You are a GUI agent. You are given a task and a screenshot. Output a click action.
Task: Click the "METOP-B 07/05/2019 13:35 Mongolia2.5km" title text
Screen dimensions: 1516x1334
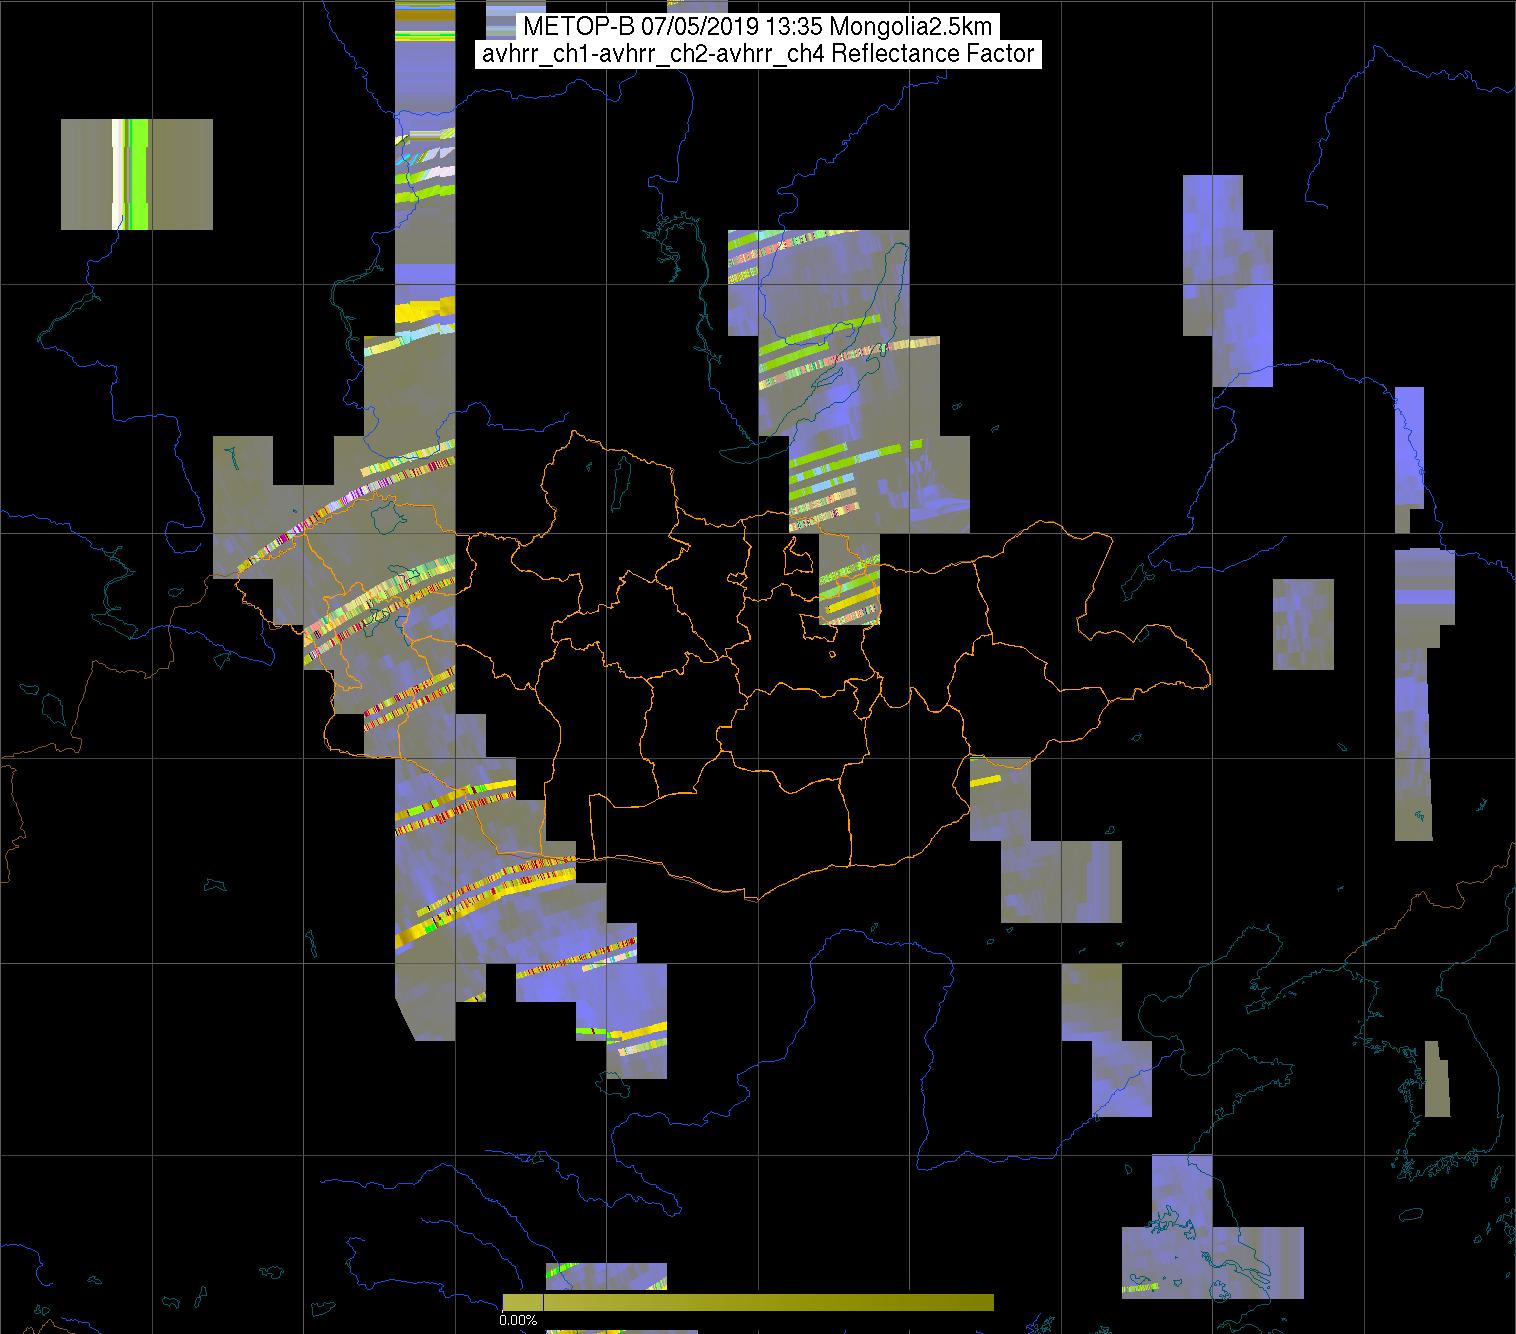(757, 27)
